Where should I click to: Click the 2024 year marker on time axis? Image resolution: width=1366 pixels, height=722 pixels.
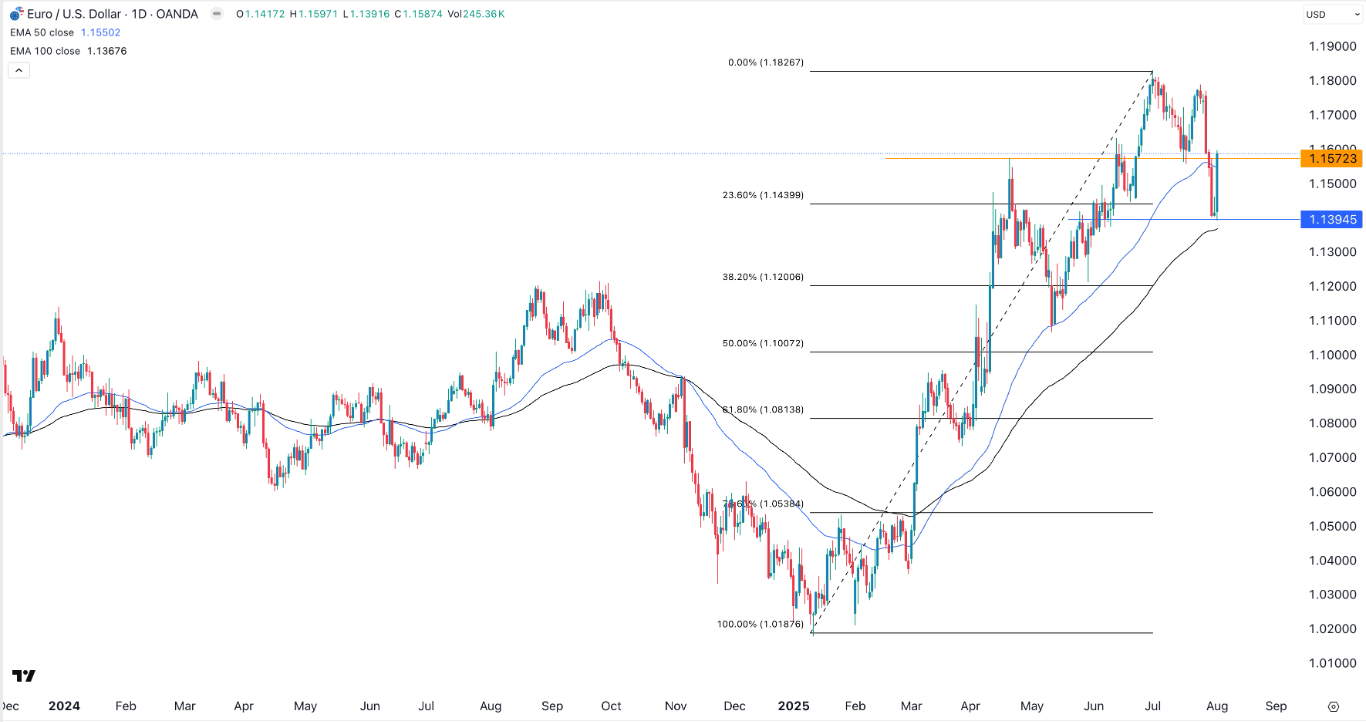64,706
